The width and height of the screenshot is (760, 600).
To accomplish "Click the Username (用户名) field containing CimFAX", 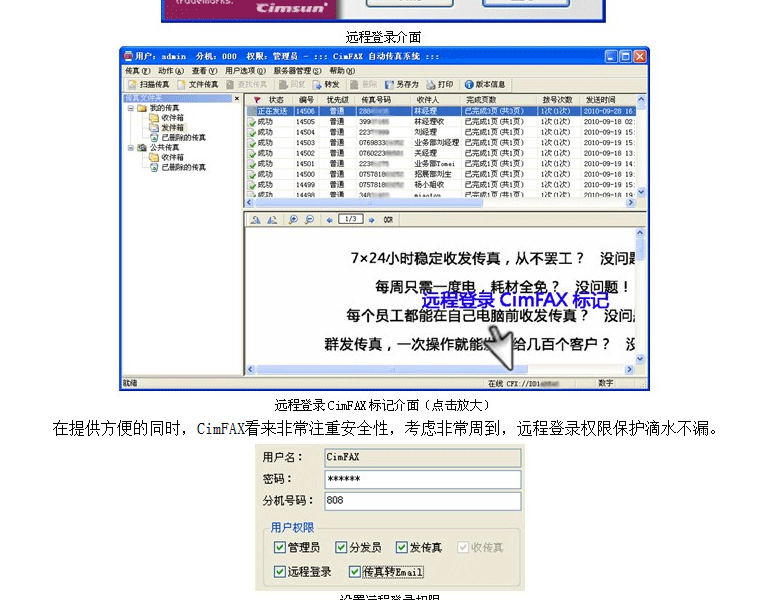I will tap(423, 458).
